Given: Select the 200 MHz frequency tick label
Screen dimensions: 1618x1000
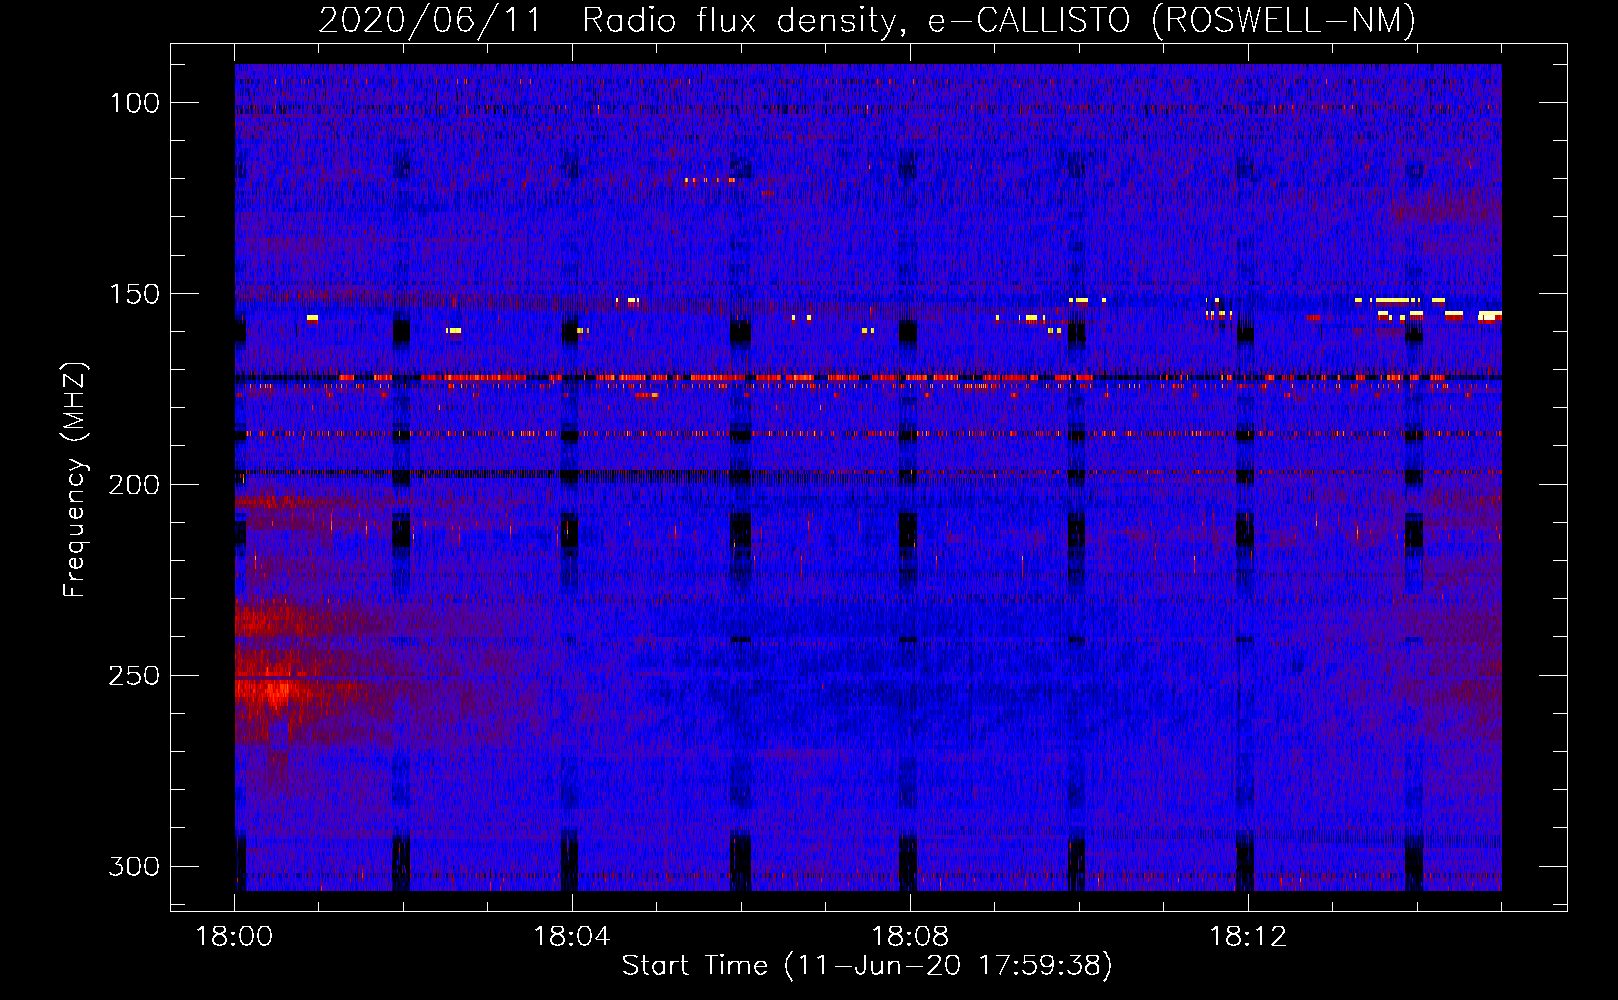Looking at the screenshot, I should click(135, 485).
